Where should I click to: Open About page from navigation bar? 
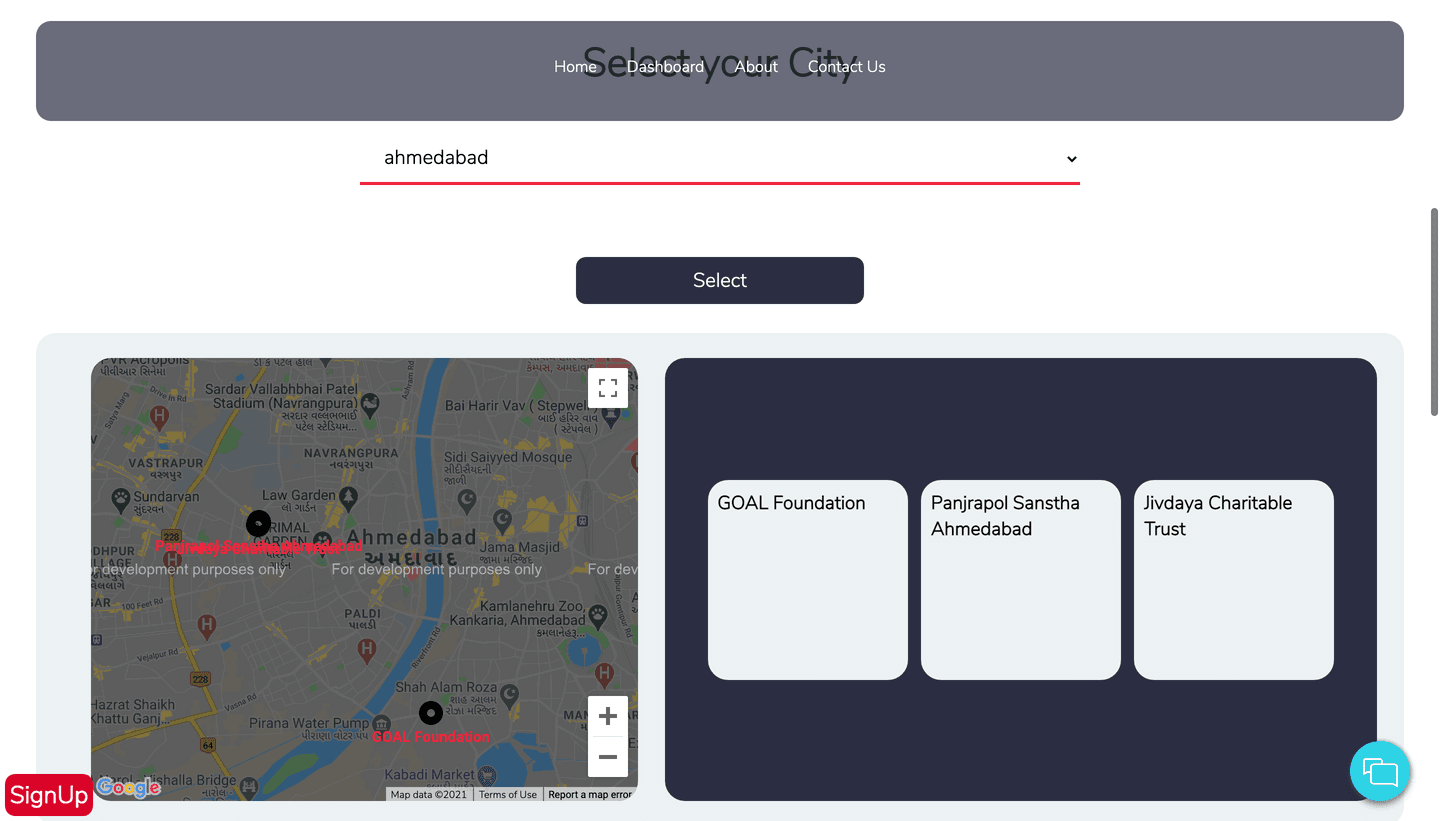[x=756, y=67]
